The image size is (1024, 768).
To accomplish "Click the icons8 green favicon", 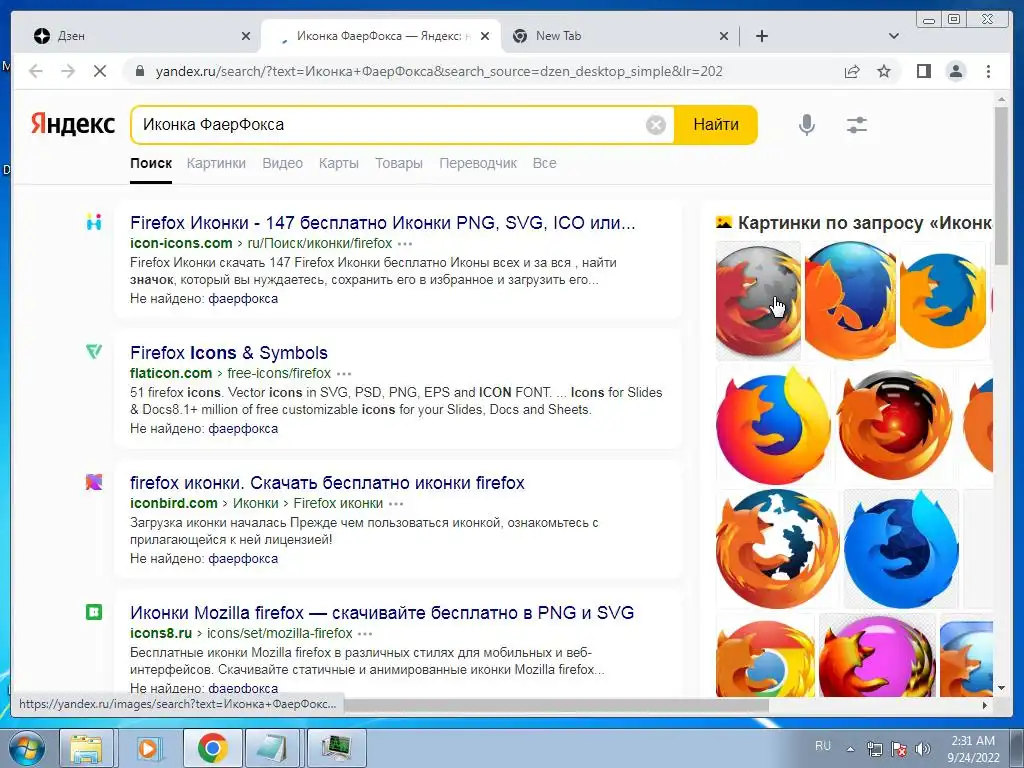I will tap(94, 612).
